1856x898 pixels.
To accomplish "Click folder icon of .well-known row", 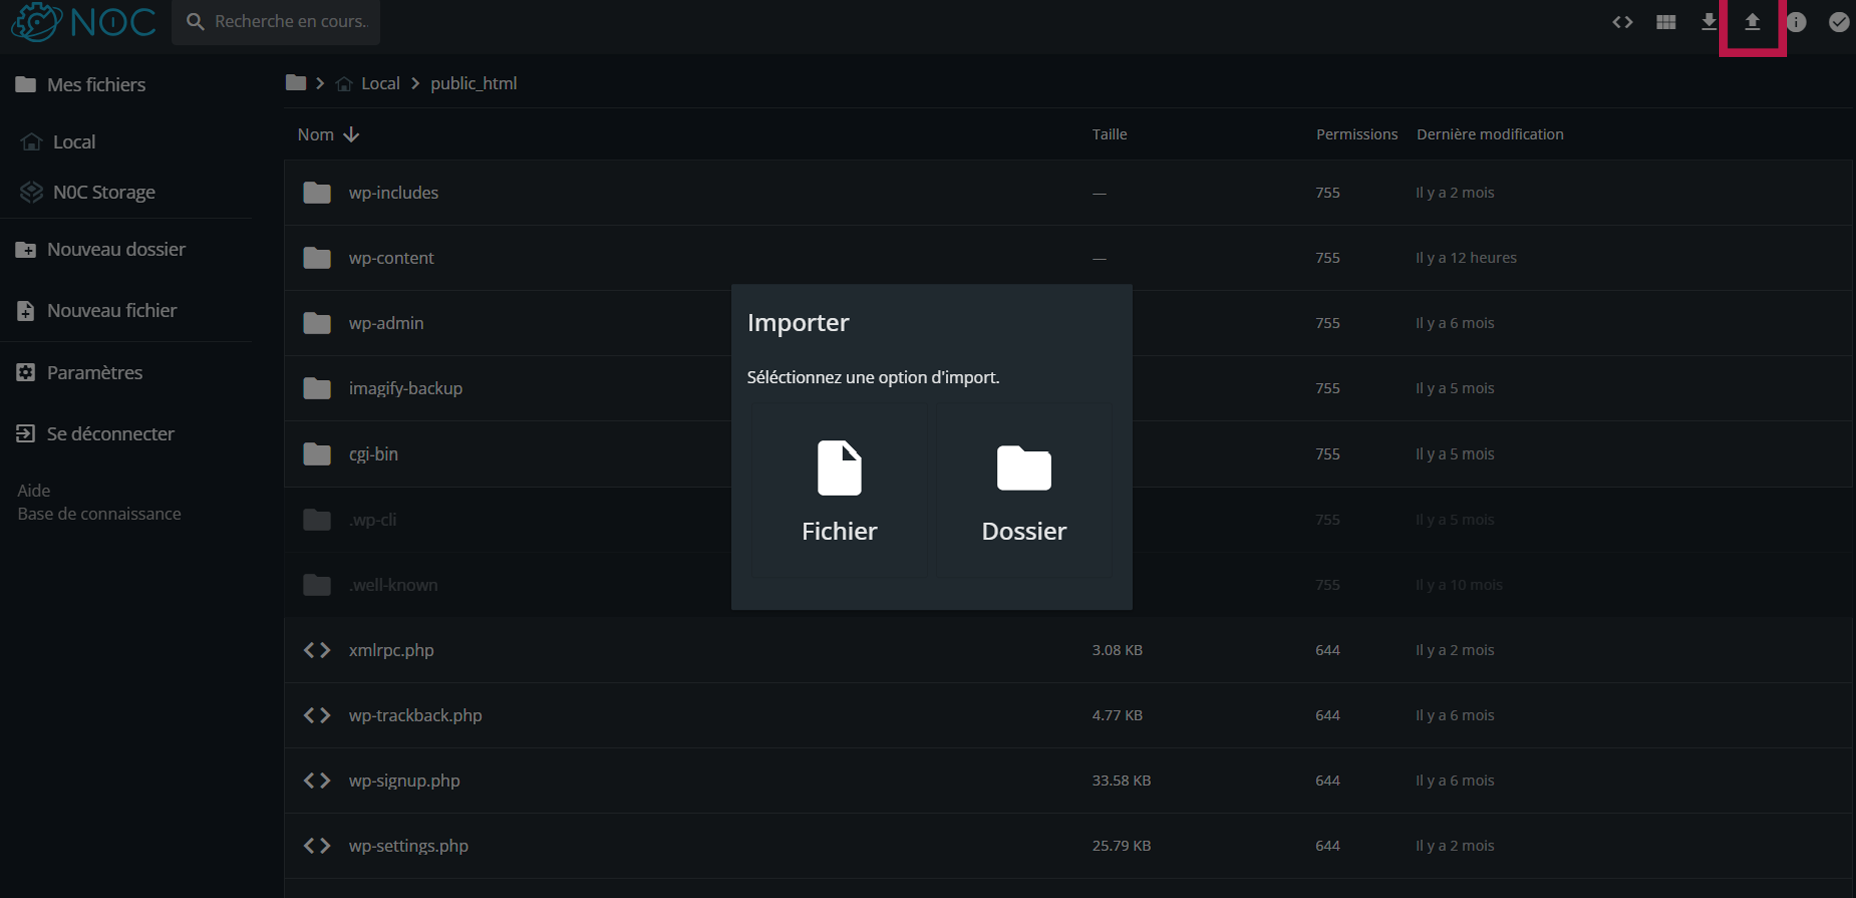I will [317, 585].
